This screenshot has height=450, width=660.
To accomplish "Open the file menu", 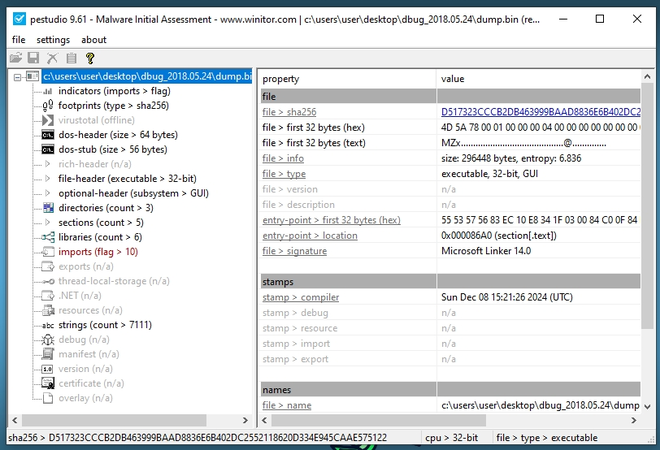I will click(x=18, y=40).
